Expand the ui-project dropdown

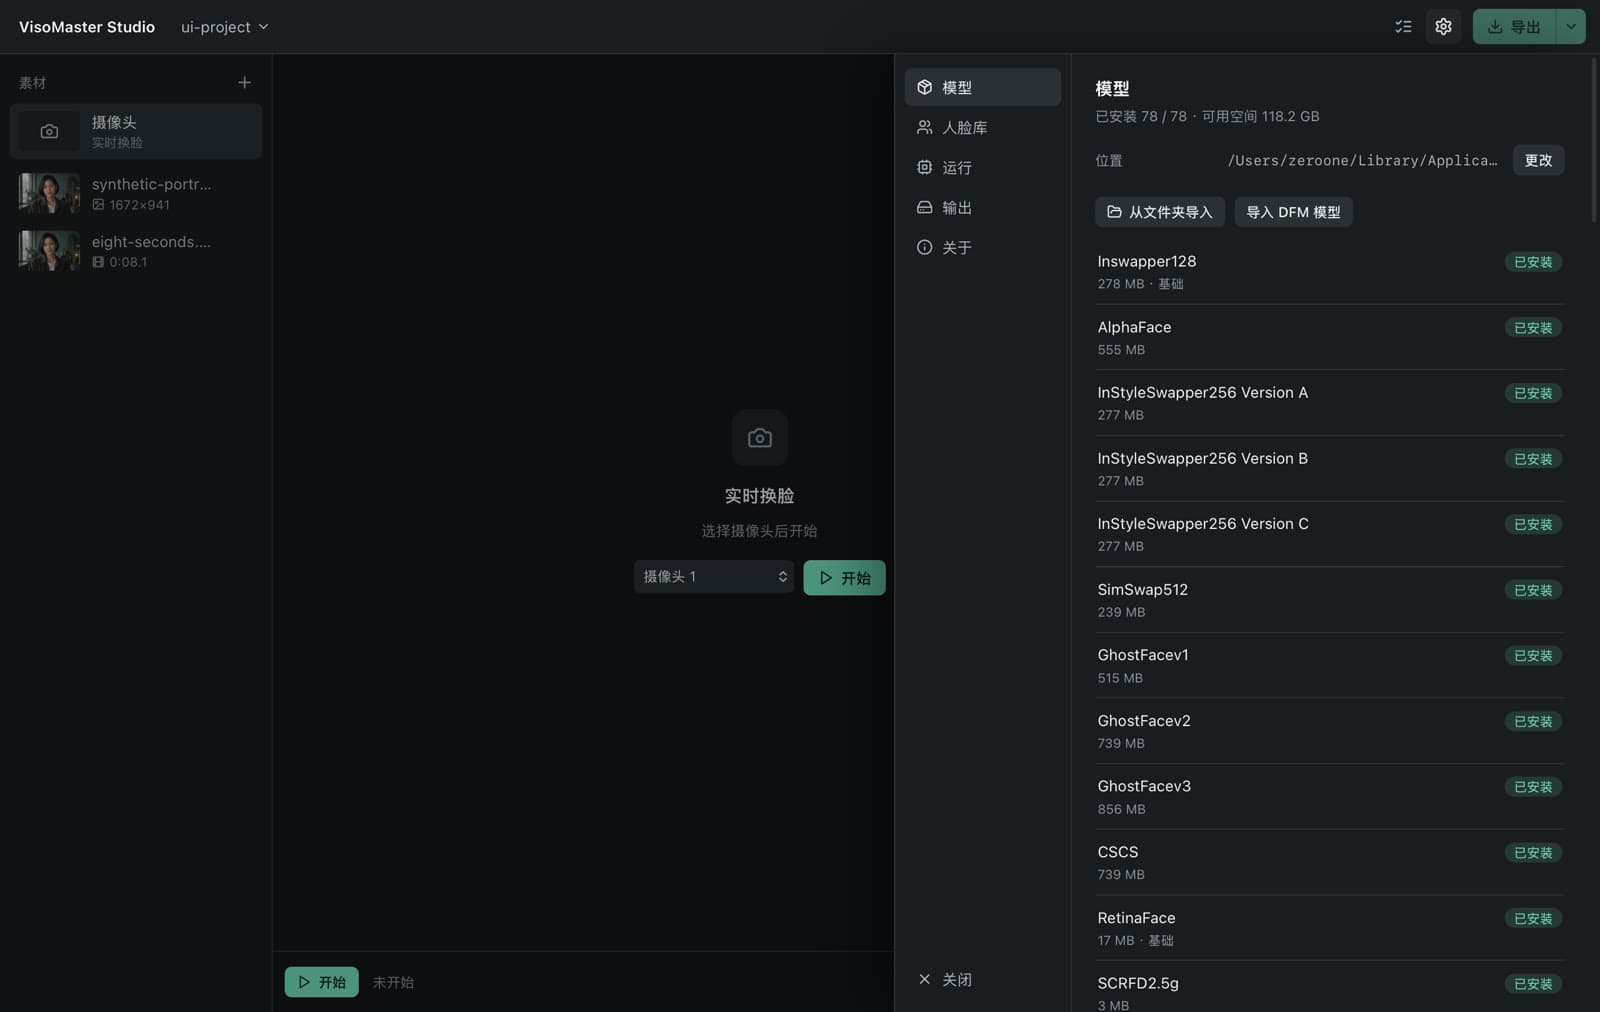(x=224, y=27)
